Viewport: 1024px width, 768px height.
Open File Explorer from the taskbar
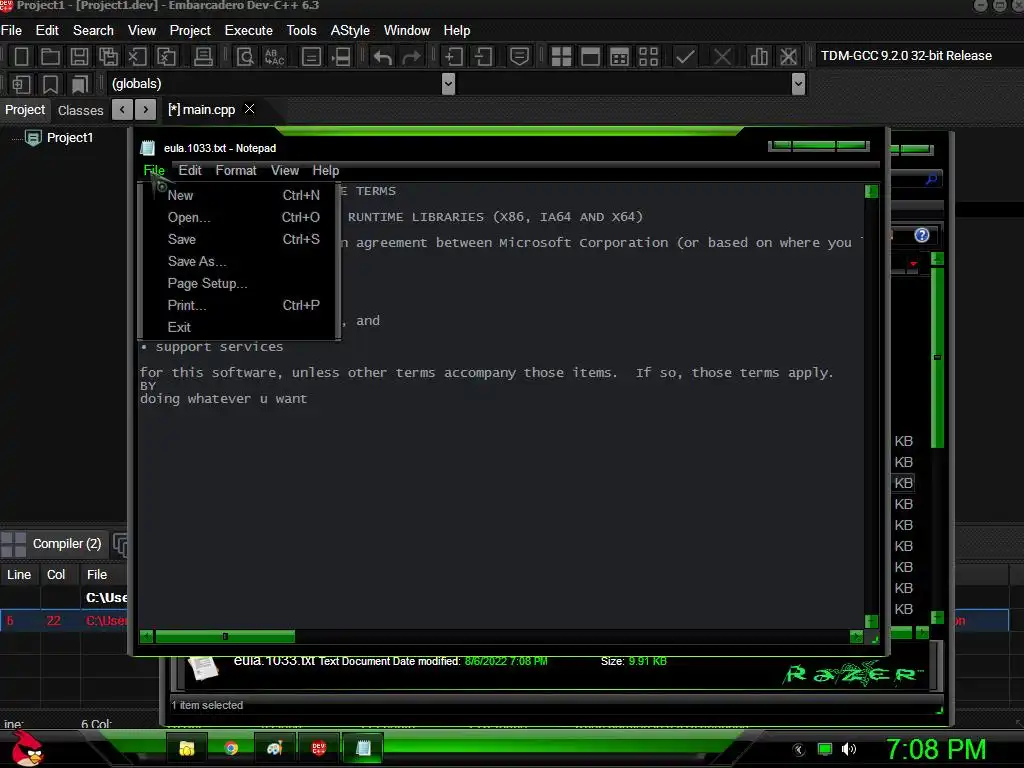(187, 748)
